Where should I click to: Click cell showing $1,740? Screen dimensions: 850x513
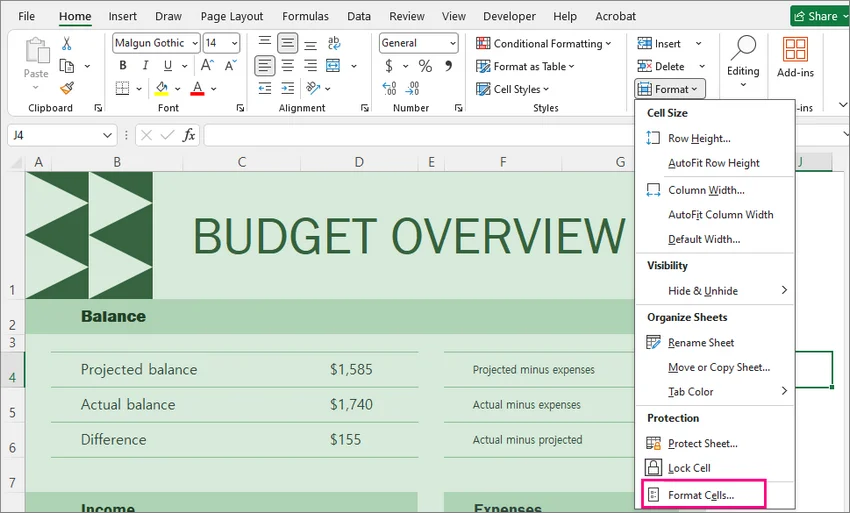pos(351,405)
